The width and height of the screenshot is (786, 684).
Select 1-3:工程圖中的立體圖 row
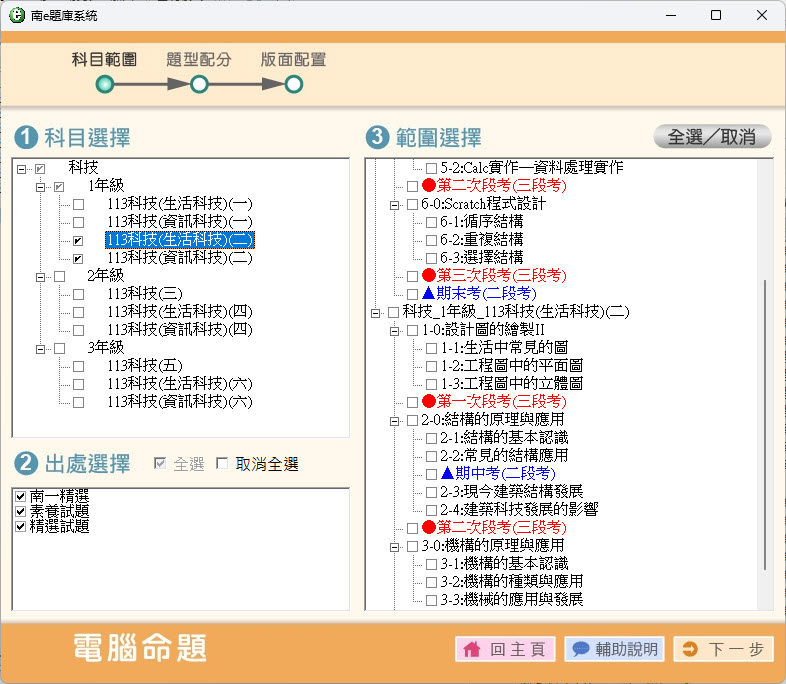click(511, 384)
